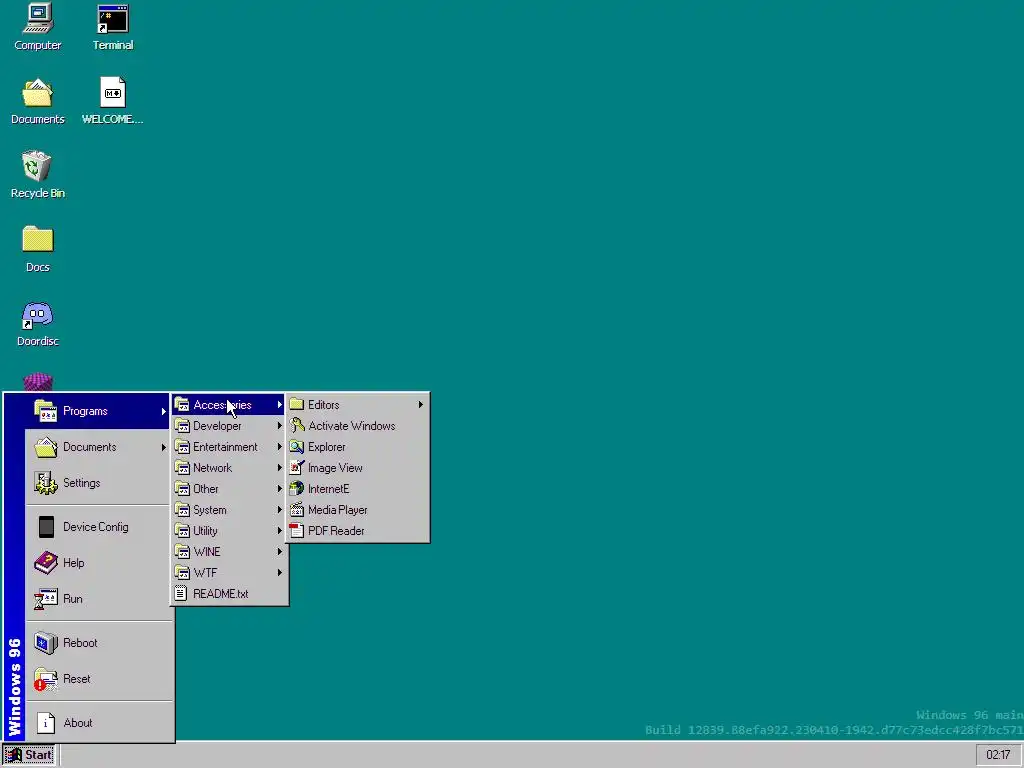Click the About info icon

click(x=46, y=723)
